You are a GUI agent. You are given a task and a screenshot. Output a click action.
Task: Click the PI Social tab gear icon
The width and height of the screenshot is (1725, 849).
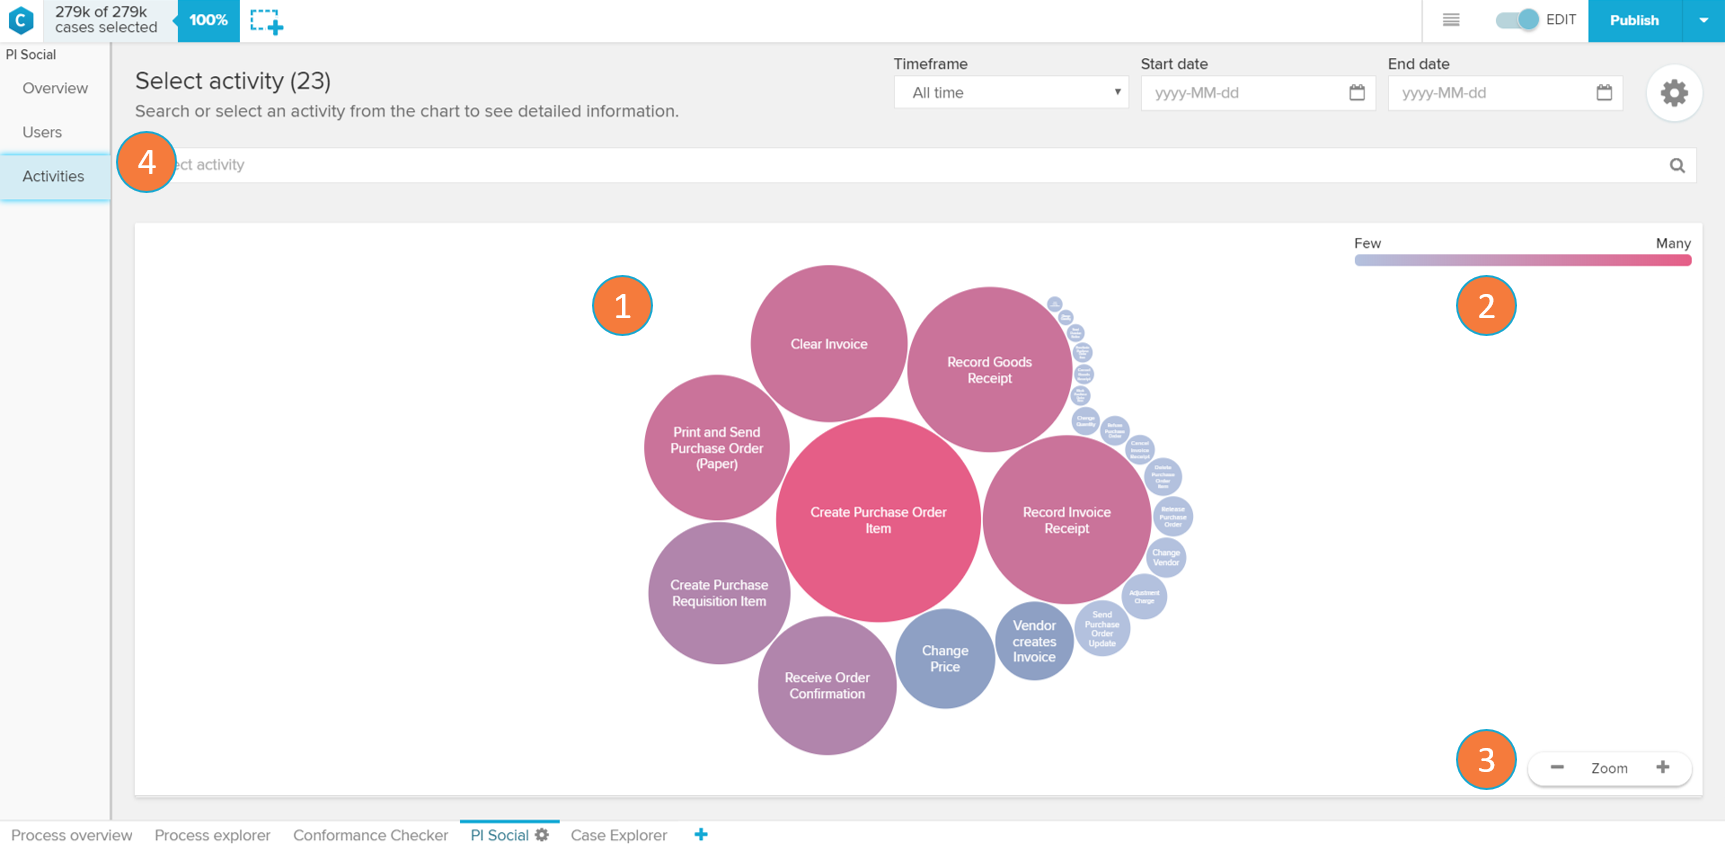point(542,835)
